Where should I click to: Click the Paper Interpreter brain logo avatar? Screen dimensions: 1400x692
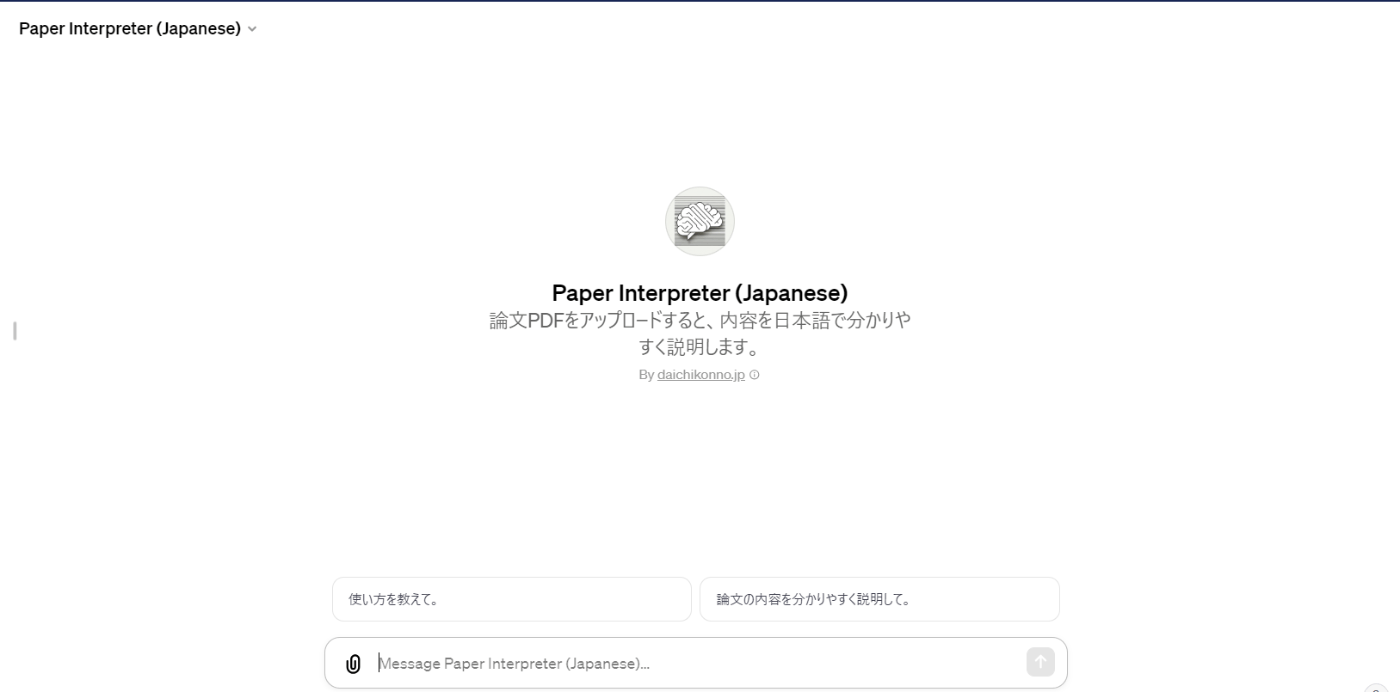pyautogui.click(x=700, y=221)
